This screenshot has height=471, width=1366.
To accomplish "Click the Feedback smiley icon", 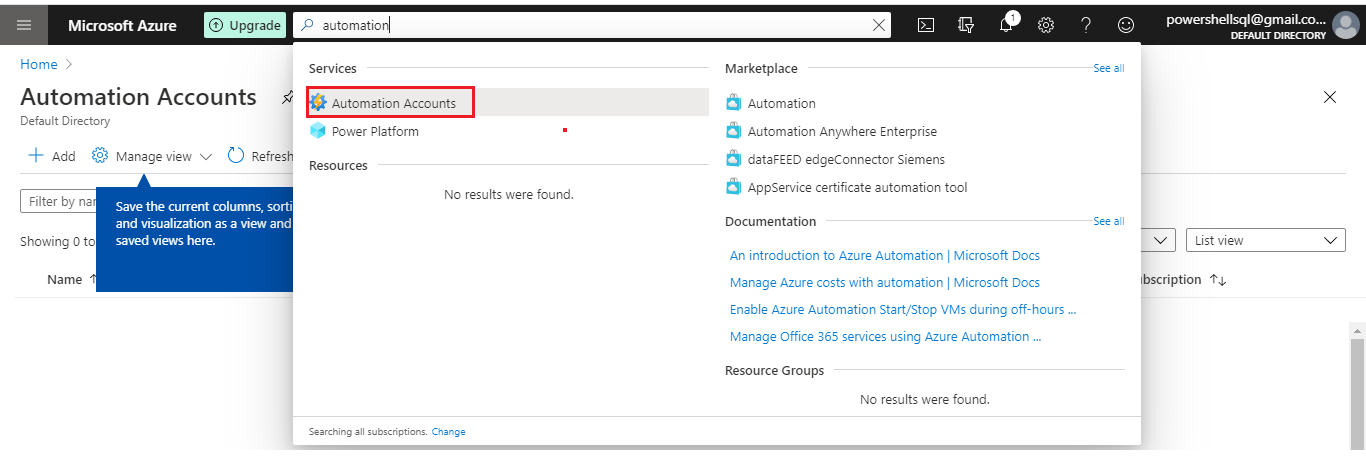I will pyautogui.click(x=1126, y=25).
